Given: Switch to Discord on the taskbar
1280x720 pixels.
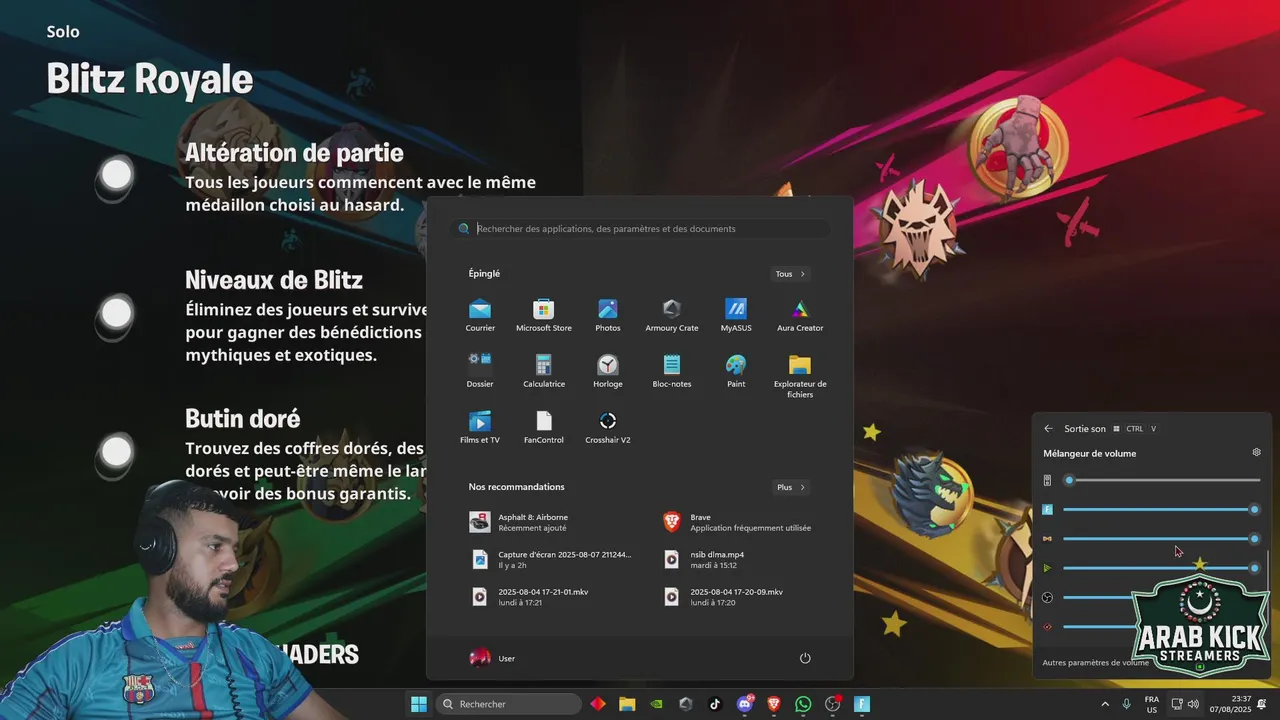Looking at the screenshot, I should pos(745,704).
